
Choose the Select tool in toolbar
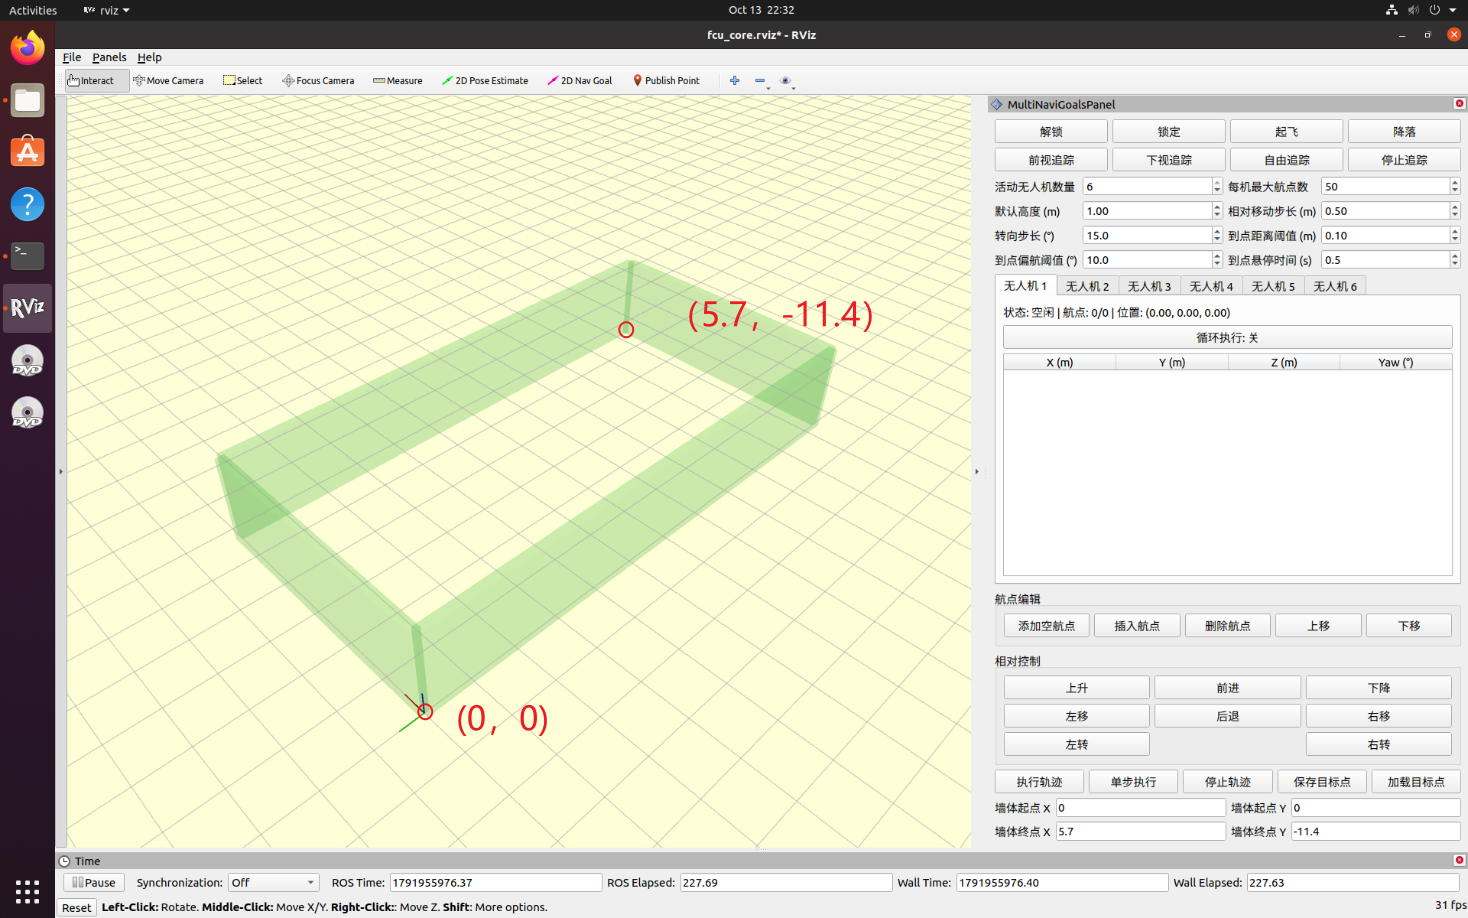click(x=243, y=81)
